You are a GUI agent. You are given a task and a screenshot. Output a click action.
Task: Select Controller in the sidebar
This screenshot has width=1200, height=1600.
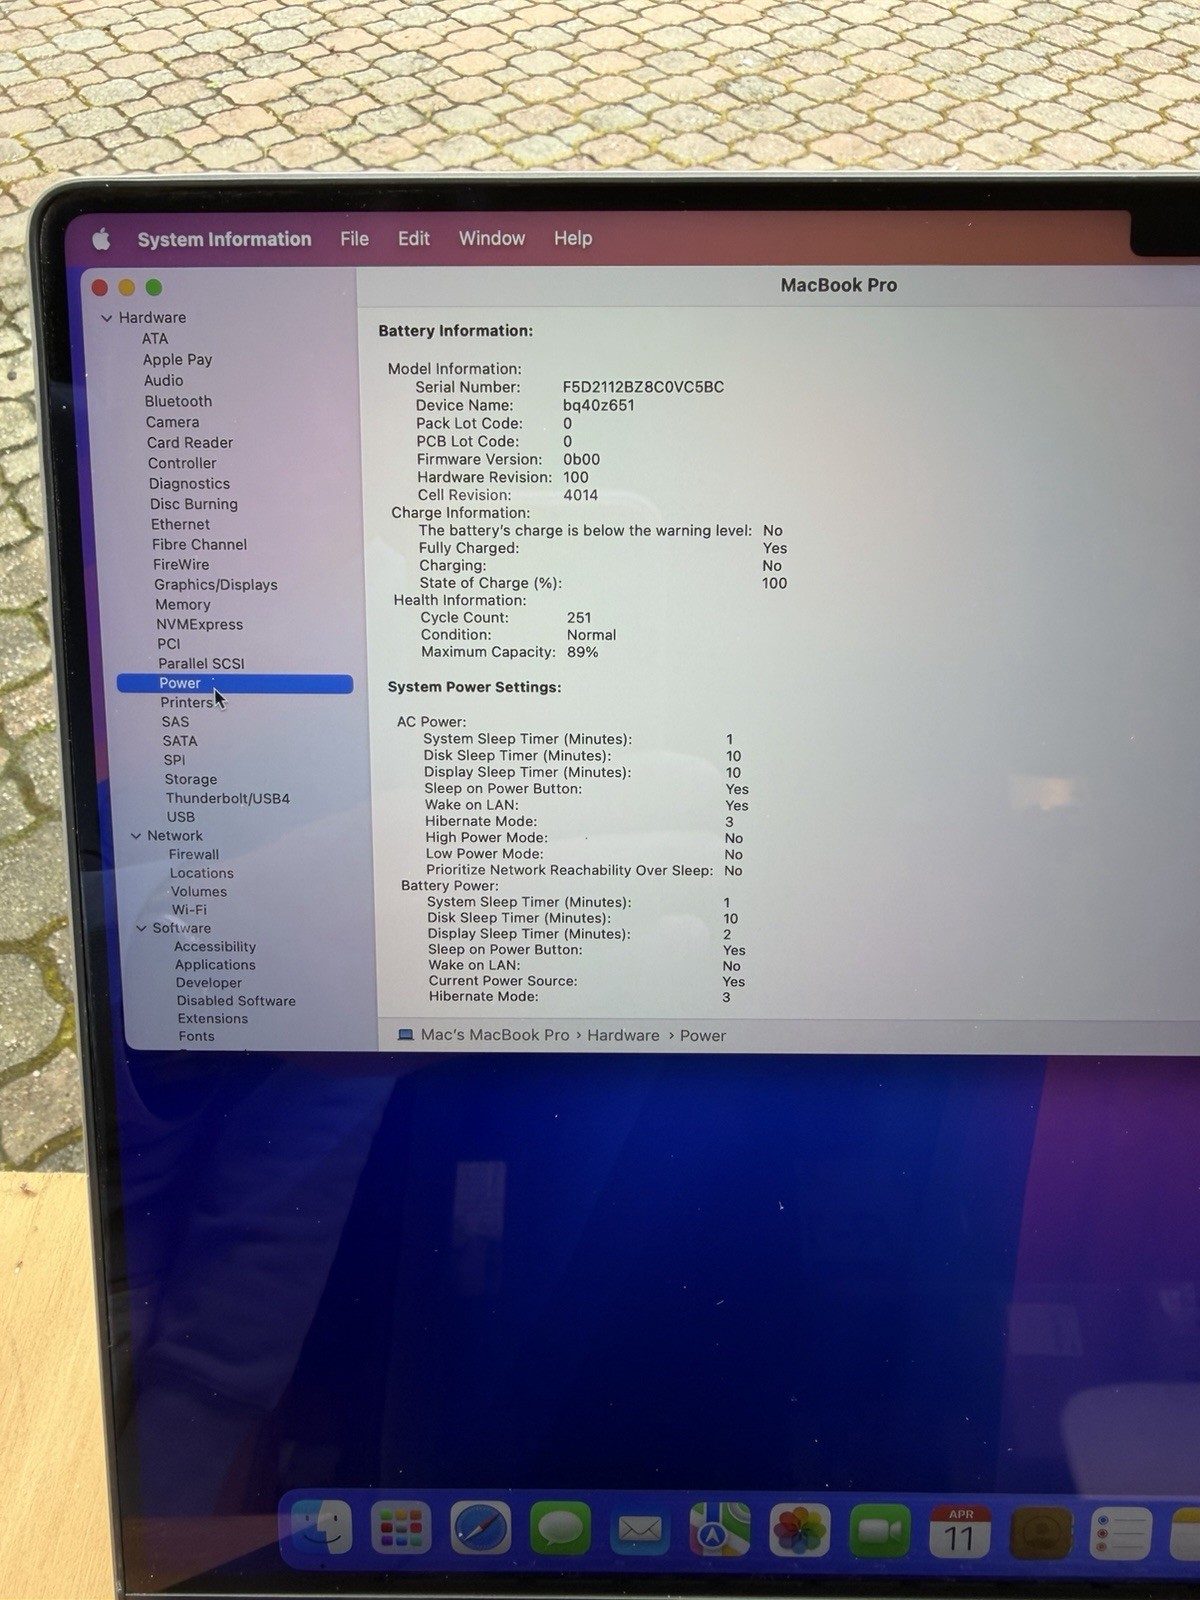click(x=182, y=463)
